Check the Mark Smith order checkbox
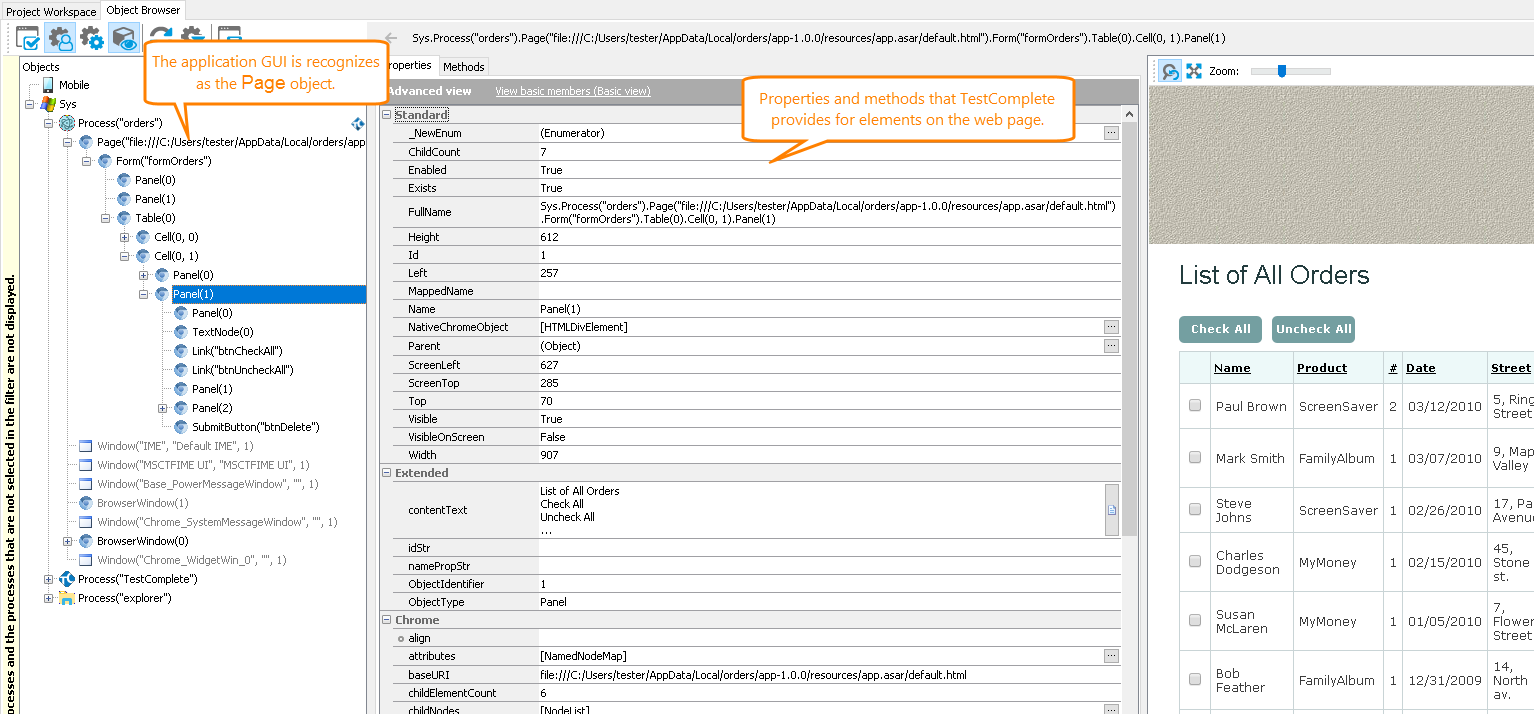The height and width of the screenshot is (714, 1534). click(1195, 457)
